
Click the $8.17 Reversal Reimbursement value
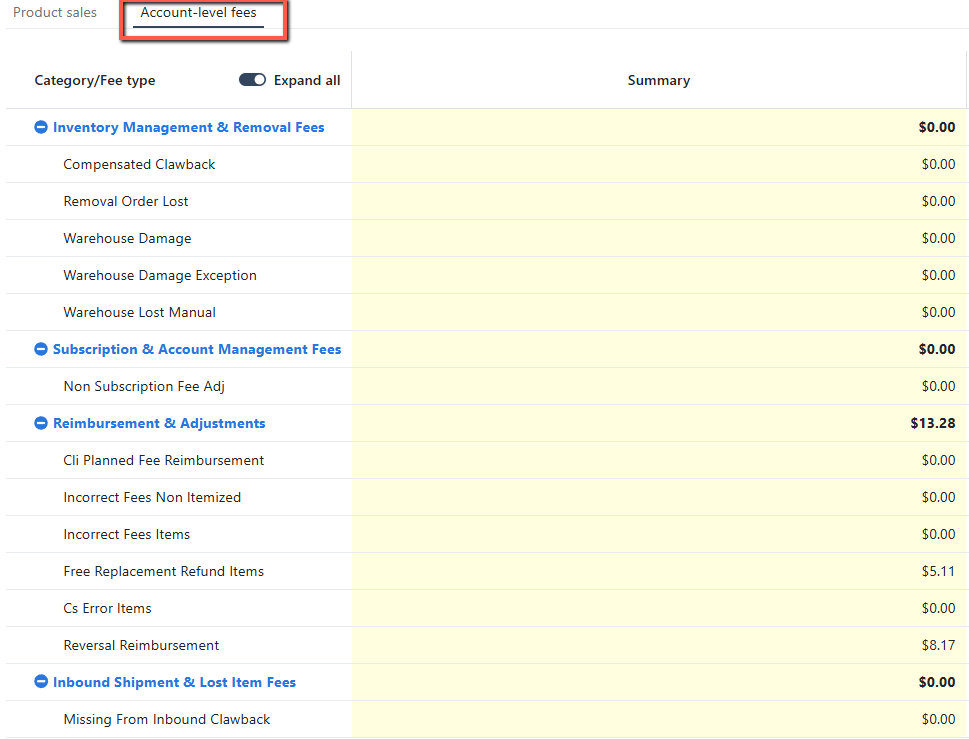(938, 646)
